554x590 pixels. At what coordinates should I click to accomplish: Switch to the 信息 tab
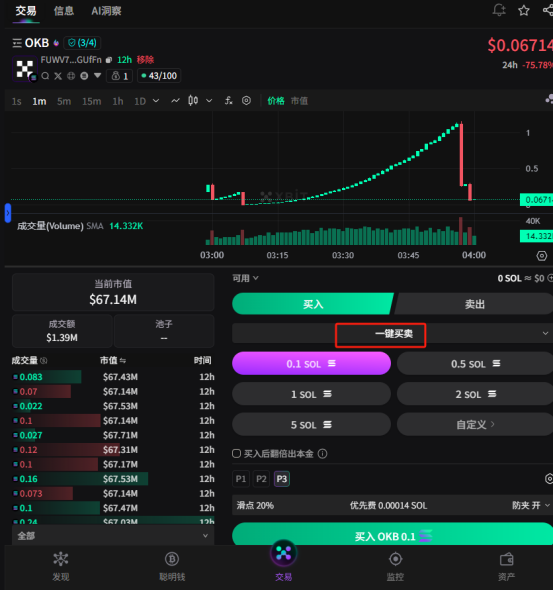click(64, 11)
